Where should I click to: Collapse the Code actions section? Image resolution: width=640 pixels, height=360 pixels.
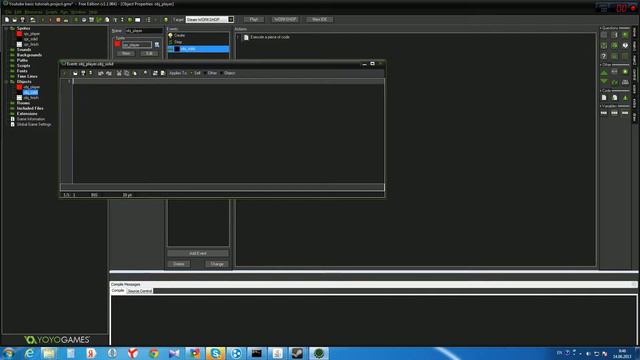pyautogui.click(x=601, y=91)
